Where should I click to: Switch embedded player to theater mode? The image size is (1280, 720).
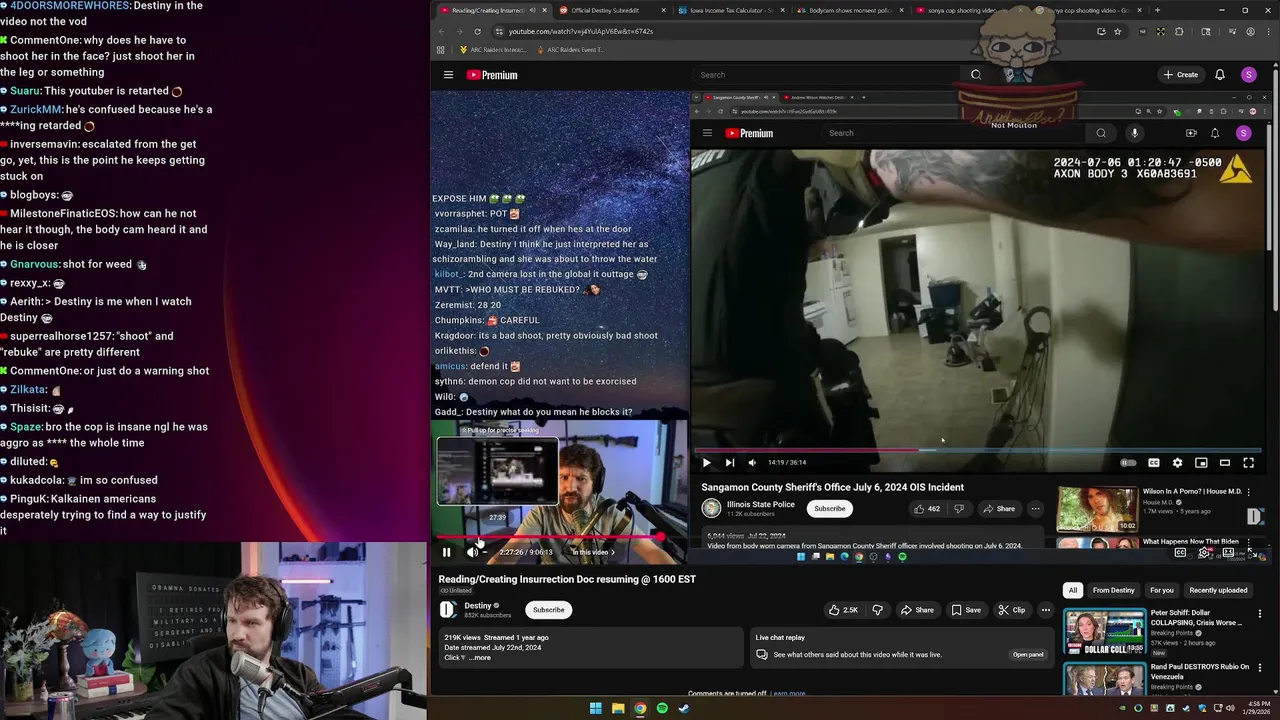pos(1224,463)
